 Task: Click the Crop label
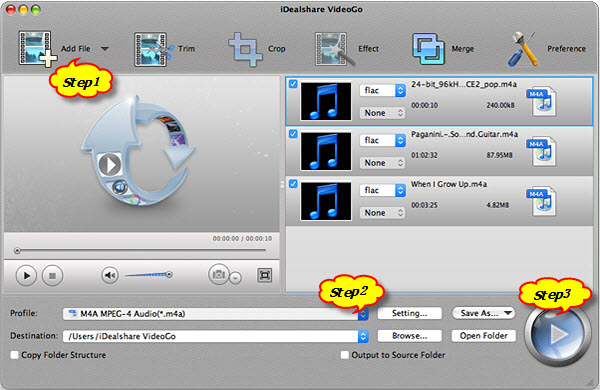point(277,49)
